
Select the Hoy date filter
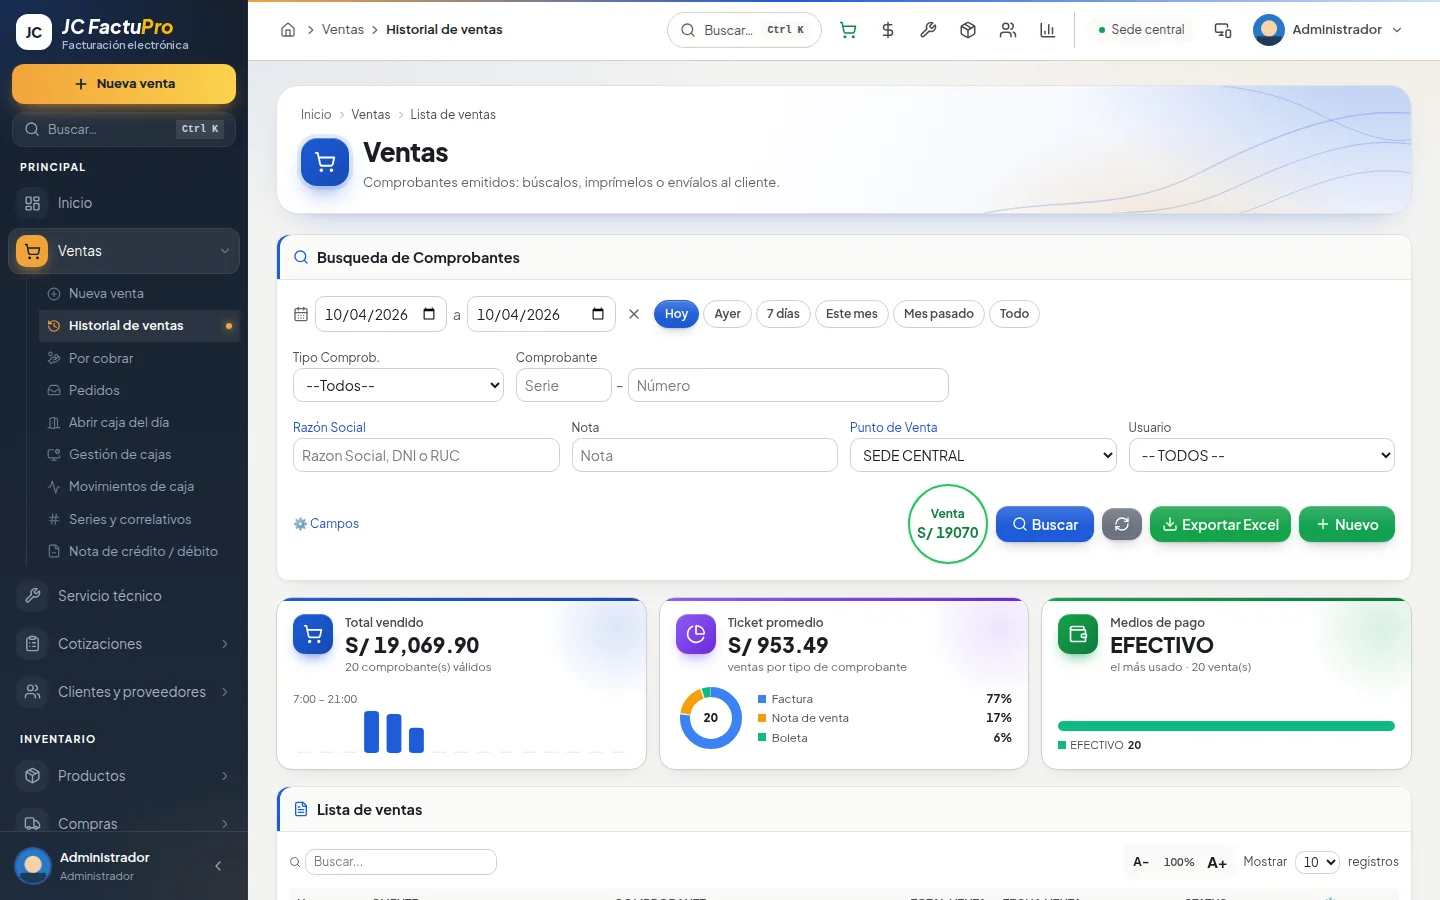tap(676, 314)
